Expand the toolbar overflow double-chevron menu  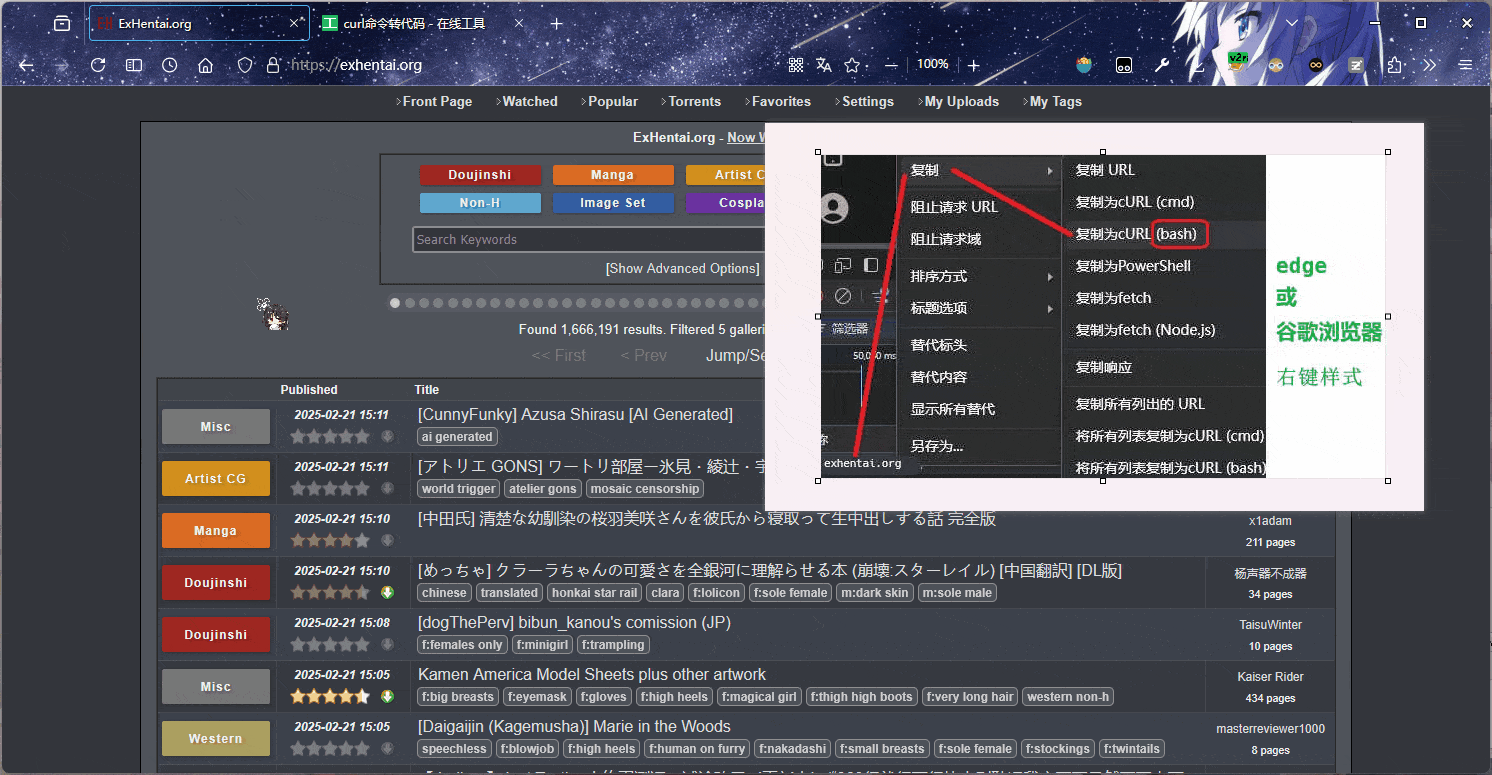point(1430,65)
